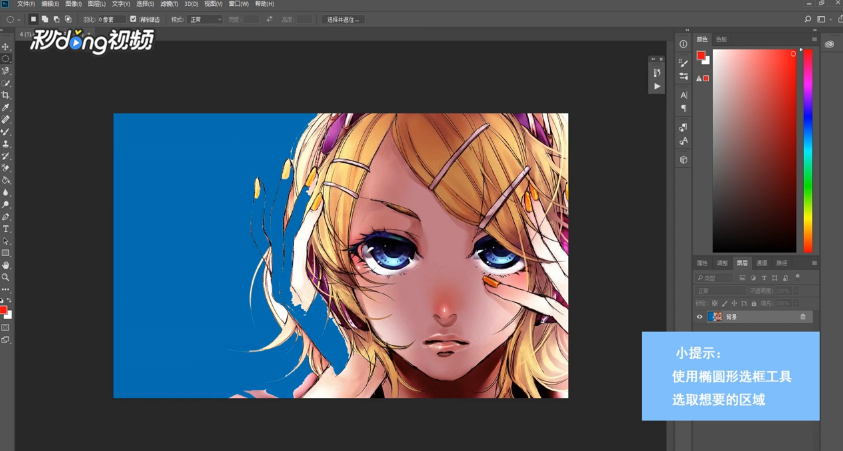Screen dimensions: 843x451
Task: Open the layer filter type dropdown
Action: (714, 278)
